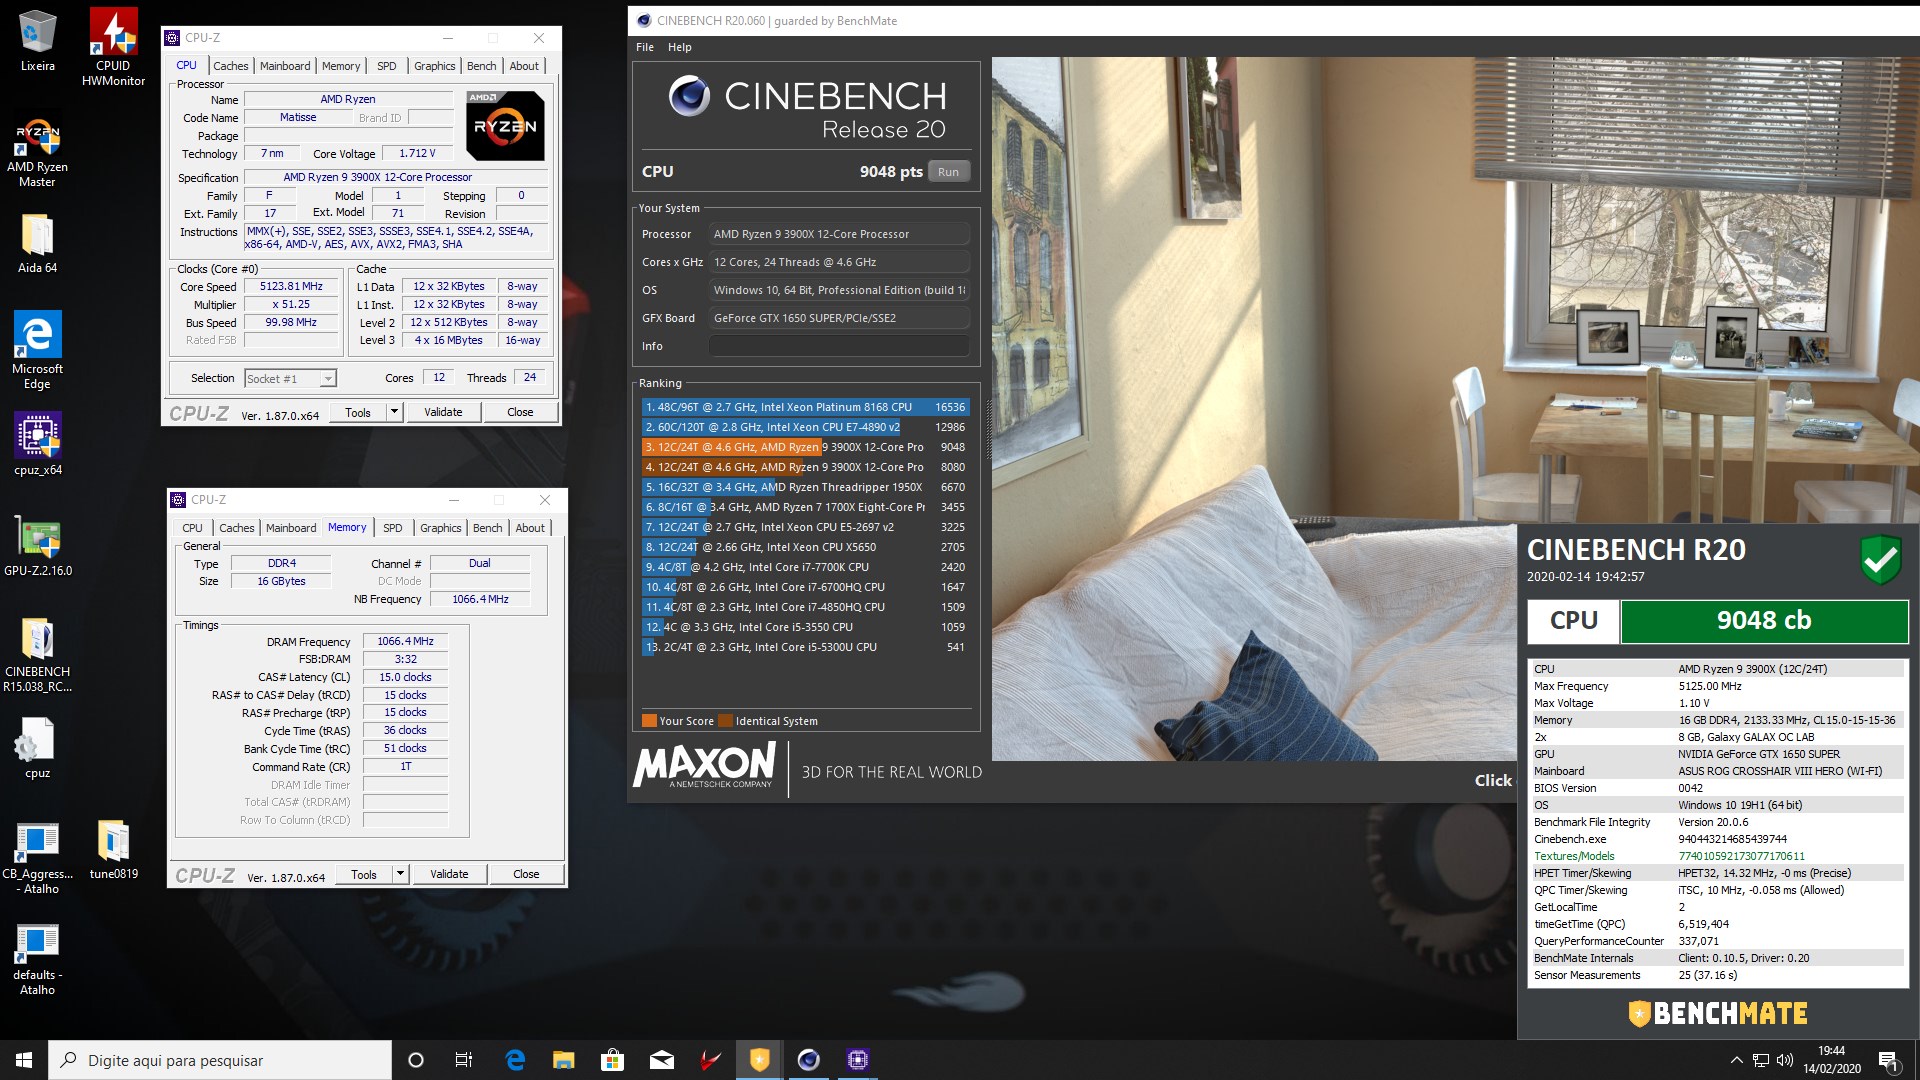Show hidden system tray icons
This screenshot has height=1080, width=1920.
point(1736,1060)
